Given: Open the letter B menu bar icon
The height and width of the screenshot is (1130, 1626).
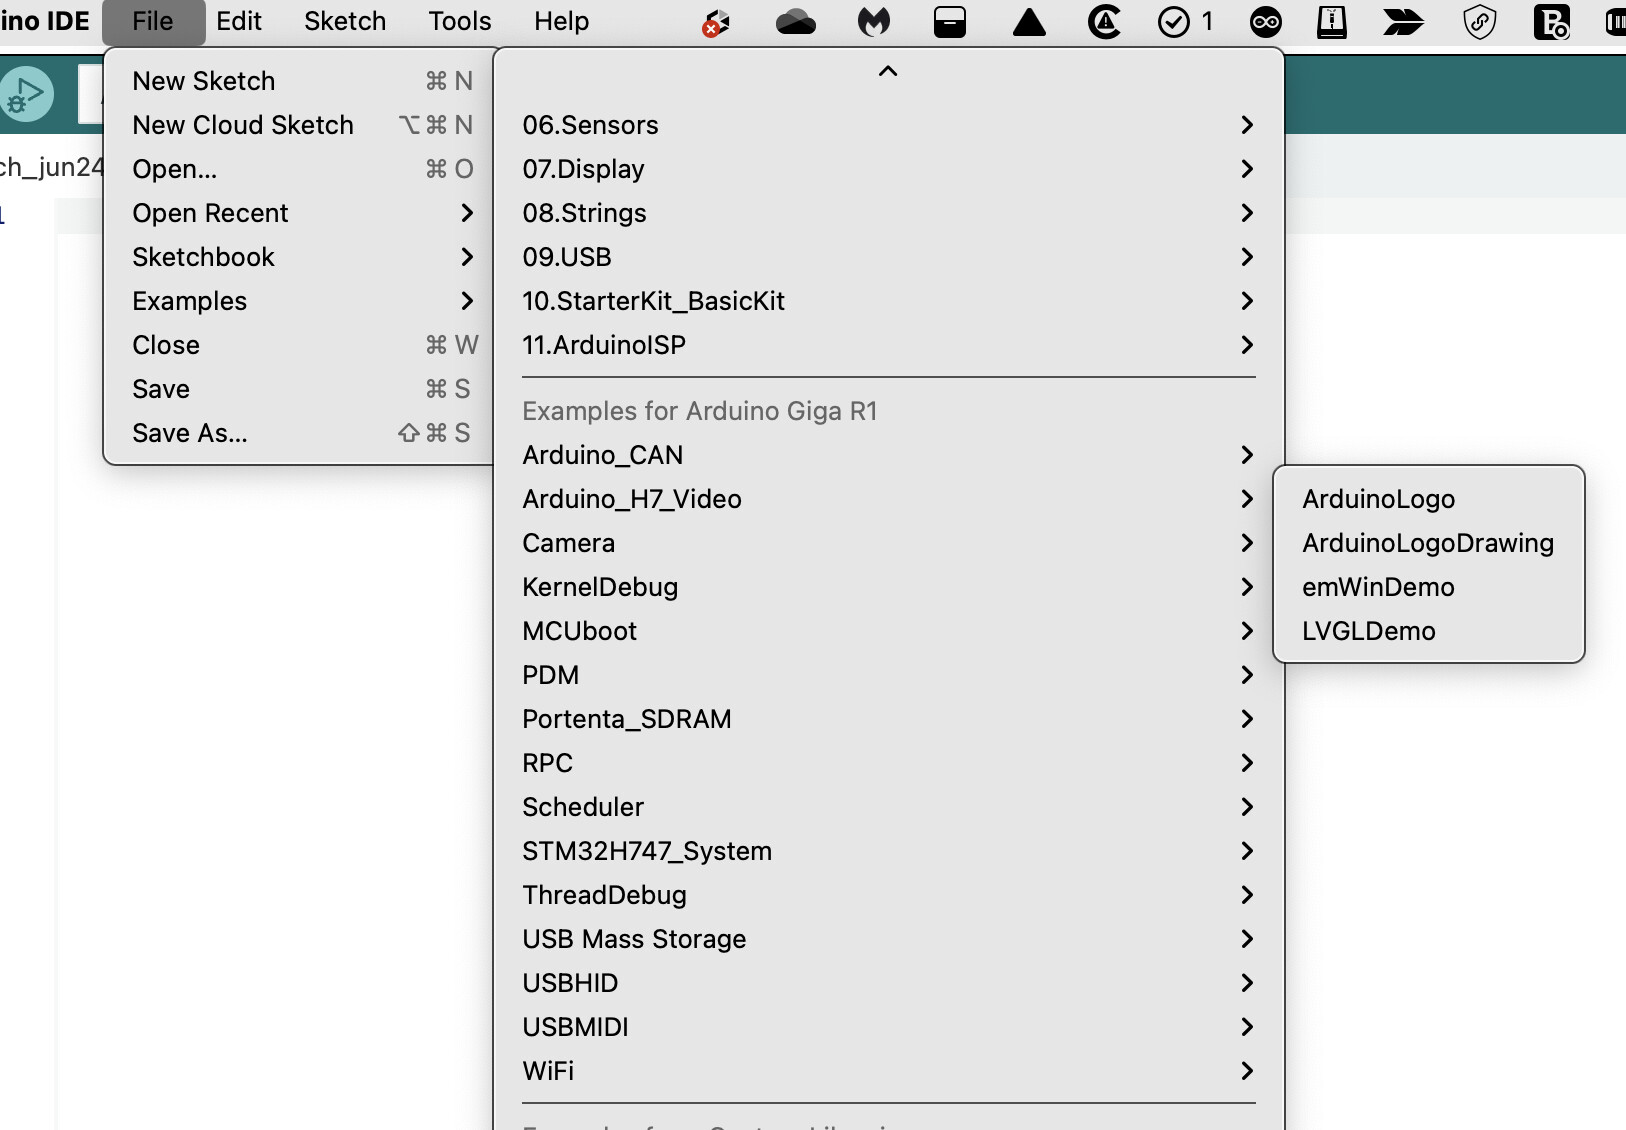Looking at the screenshot, I should click(1551, 22).
